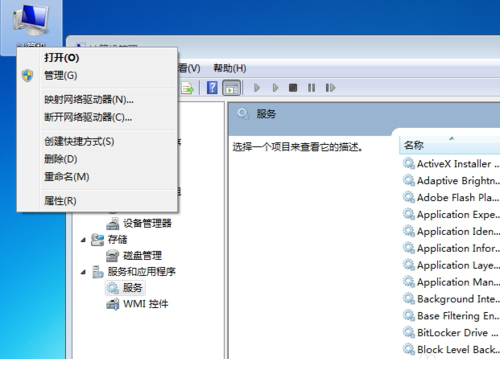Click the 存储 node icon
Image resolution: width=500 pixels, height=373 pixels.
point(97,240)
